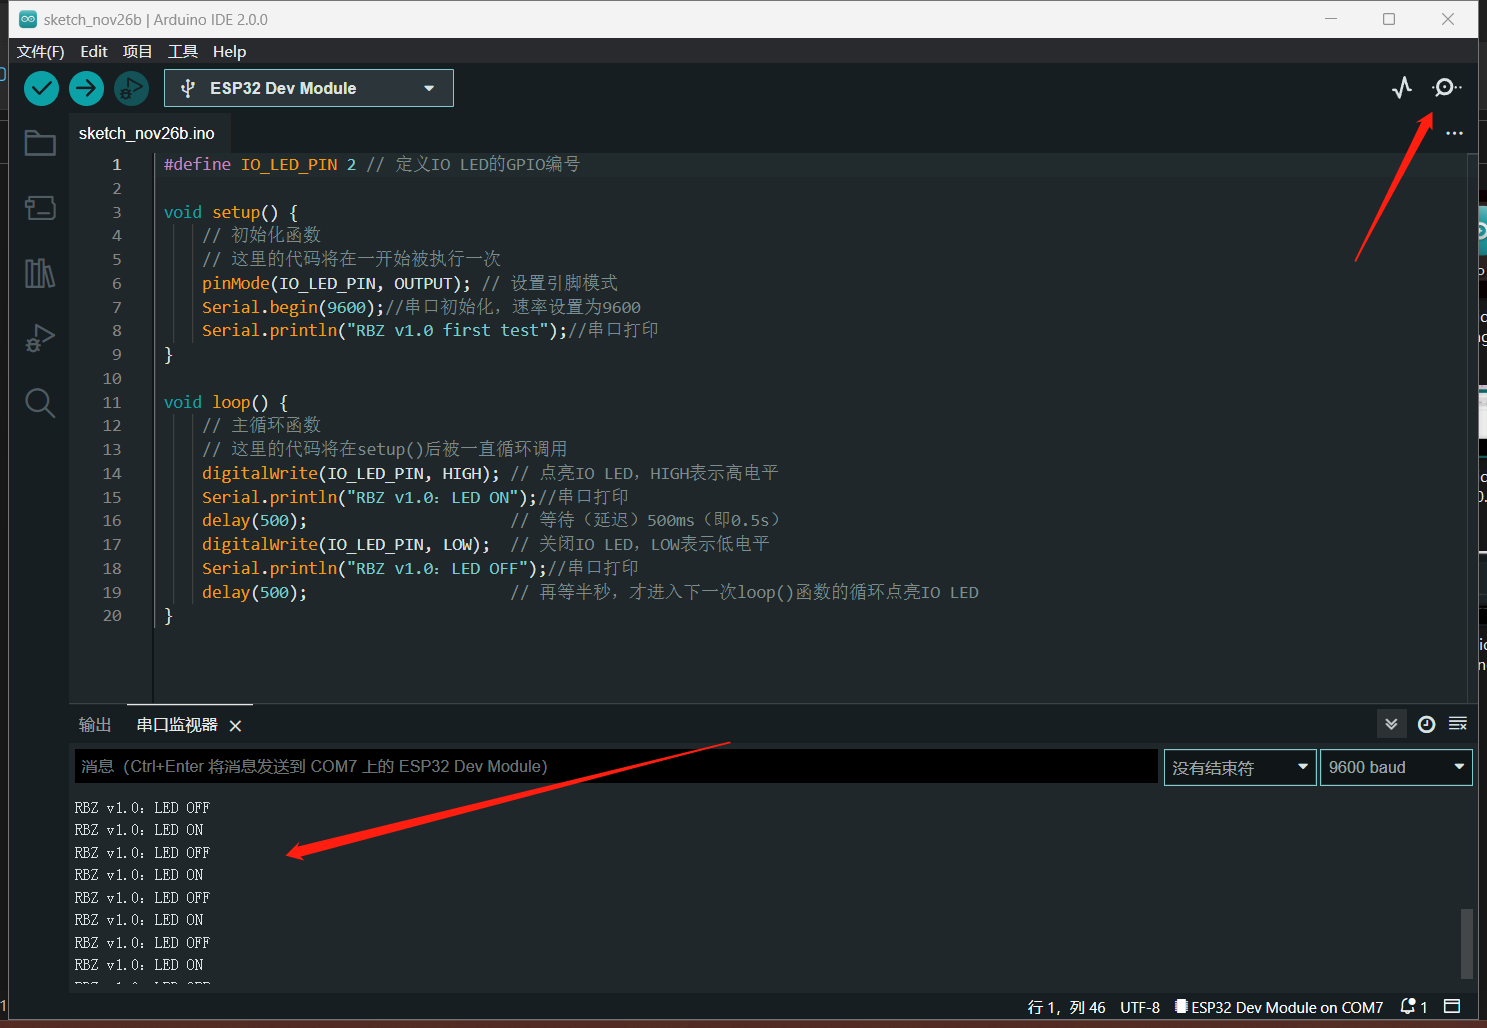Click the first serial output line LED OFF

(142, 808)
